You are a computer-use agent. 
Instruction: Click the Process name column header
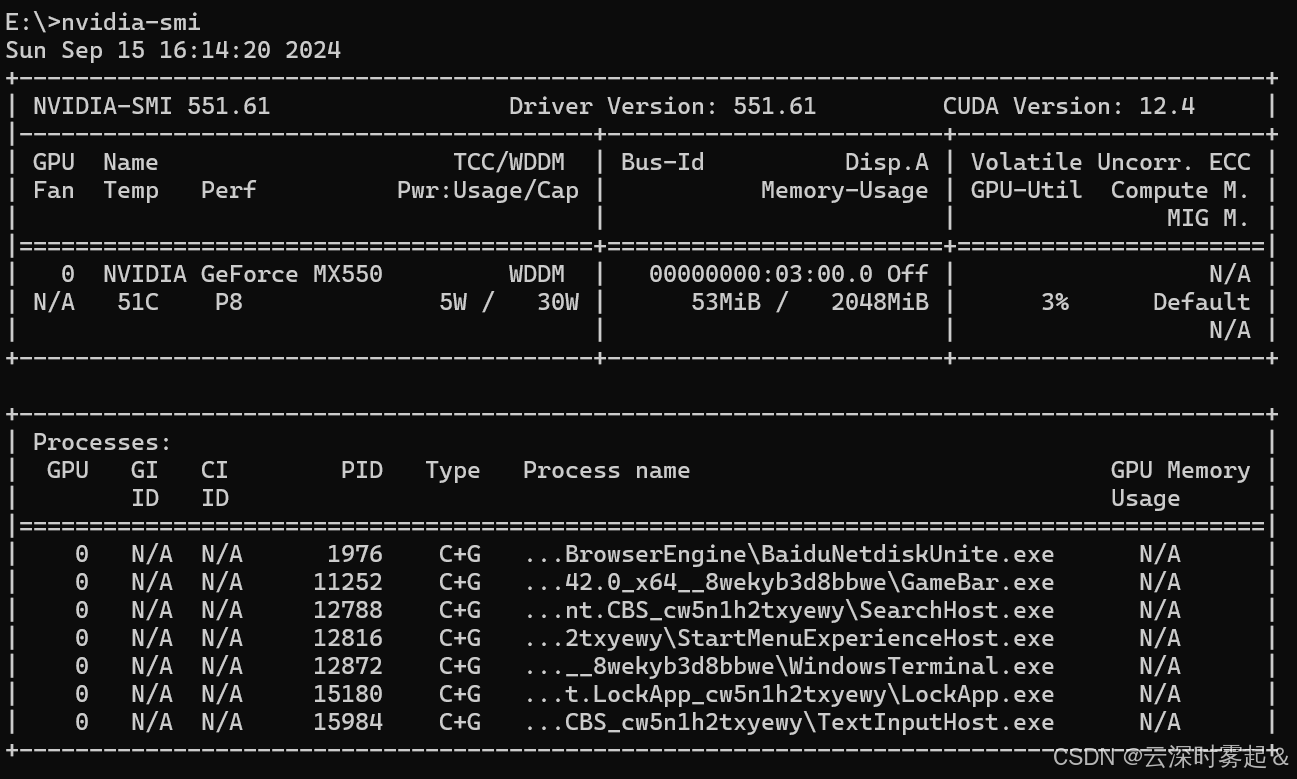(606, 470)
